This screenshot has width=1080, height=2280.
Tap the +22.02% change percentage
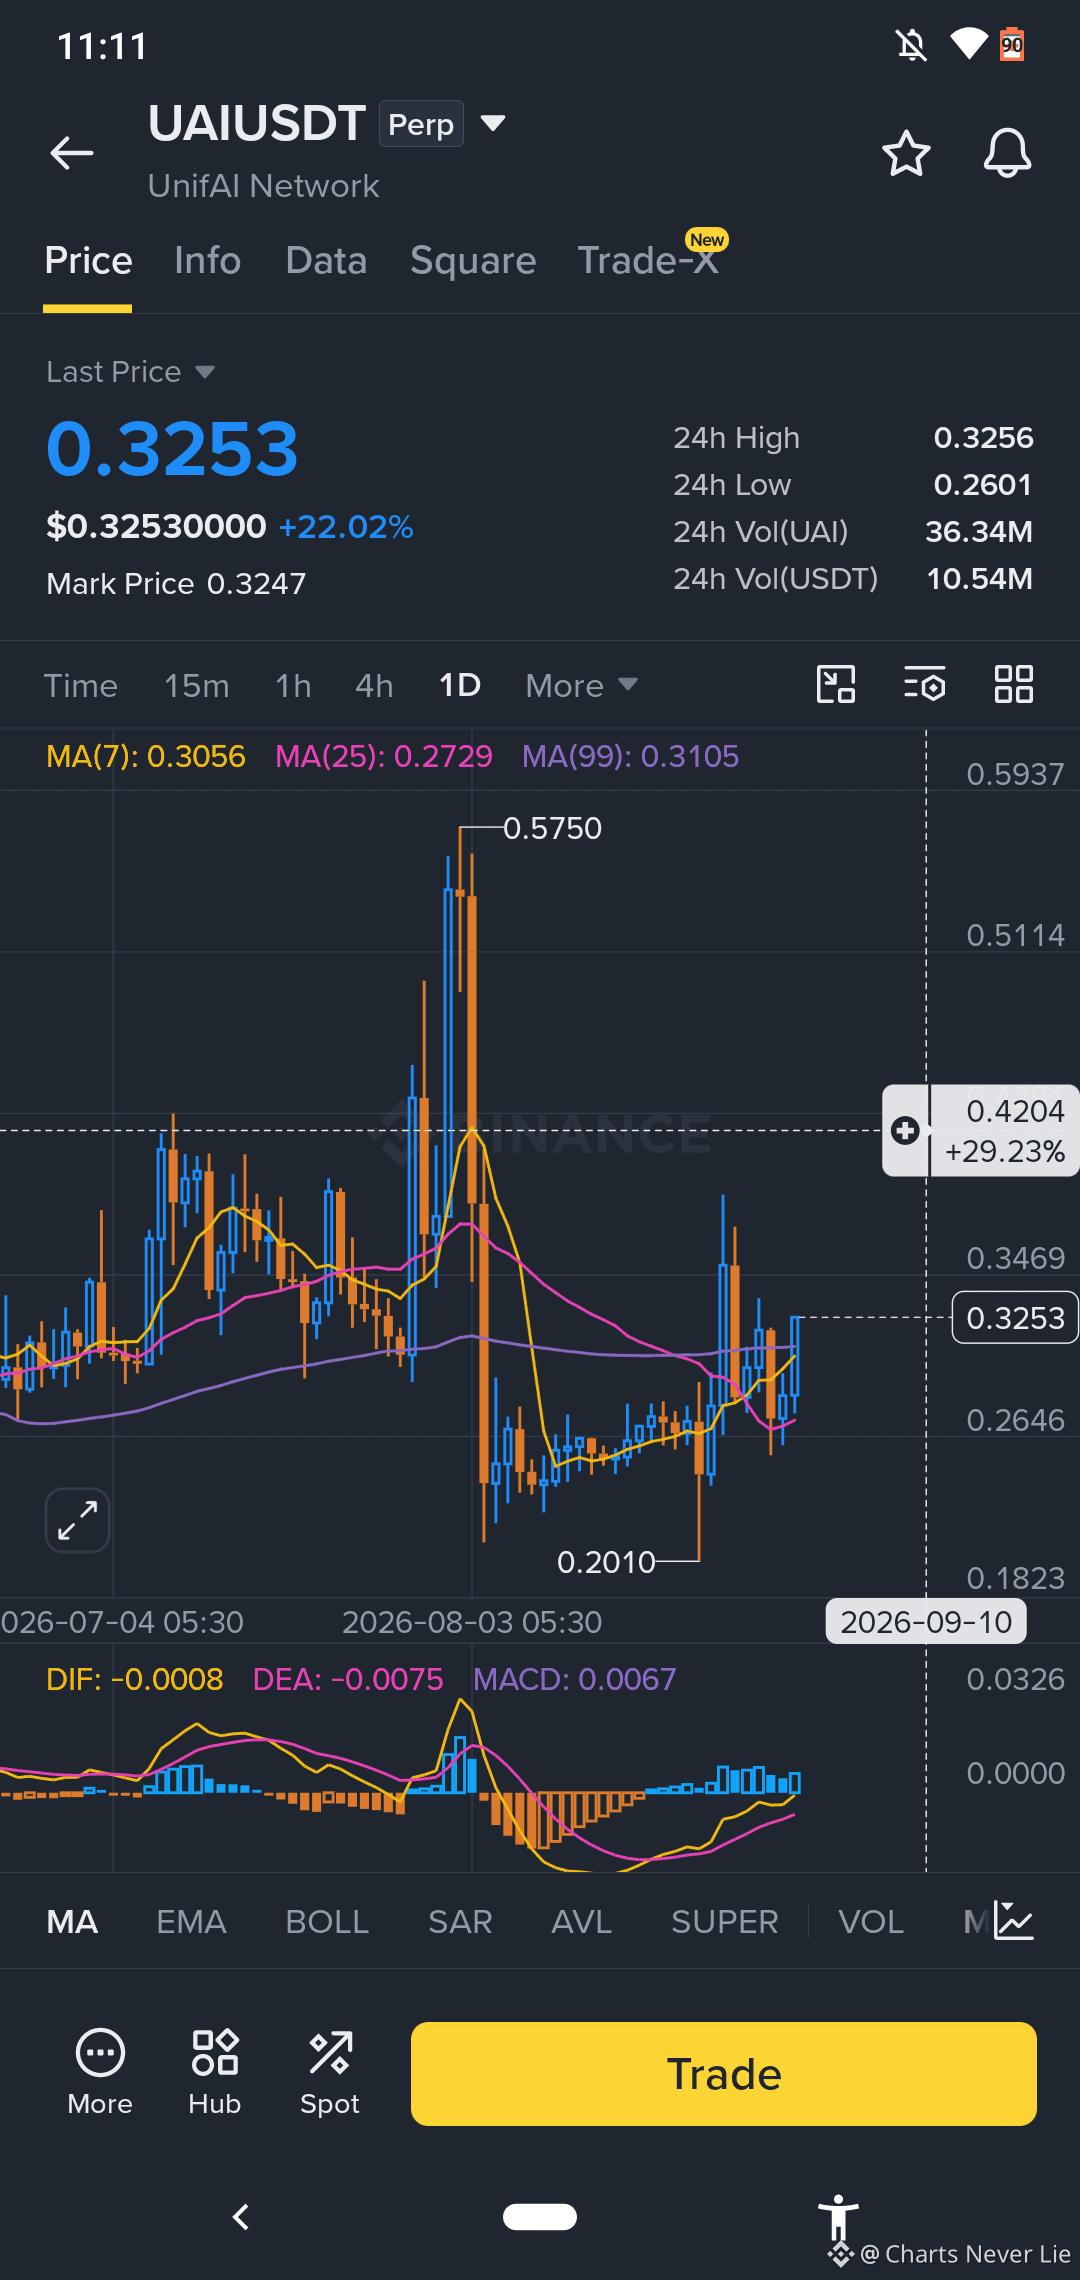(346, 527)
